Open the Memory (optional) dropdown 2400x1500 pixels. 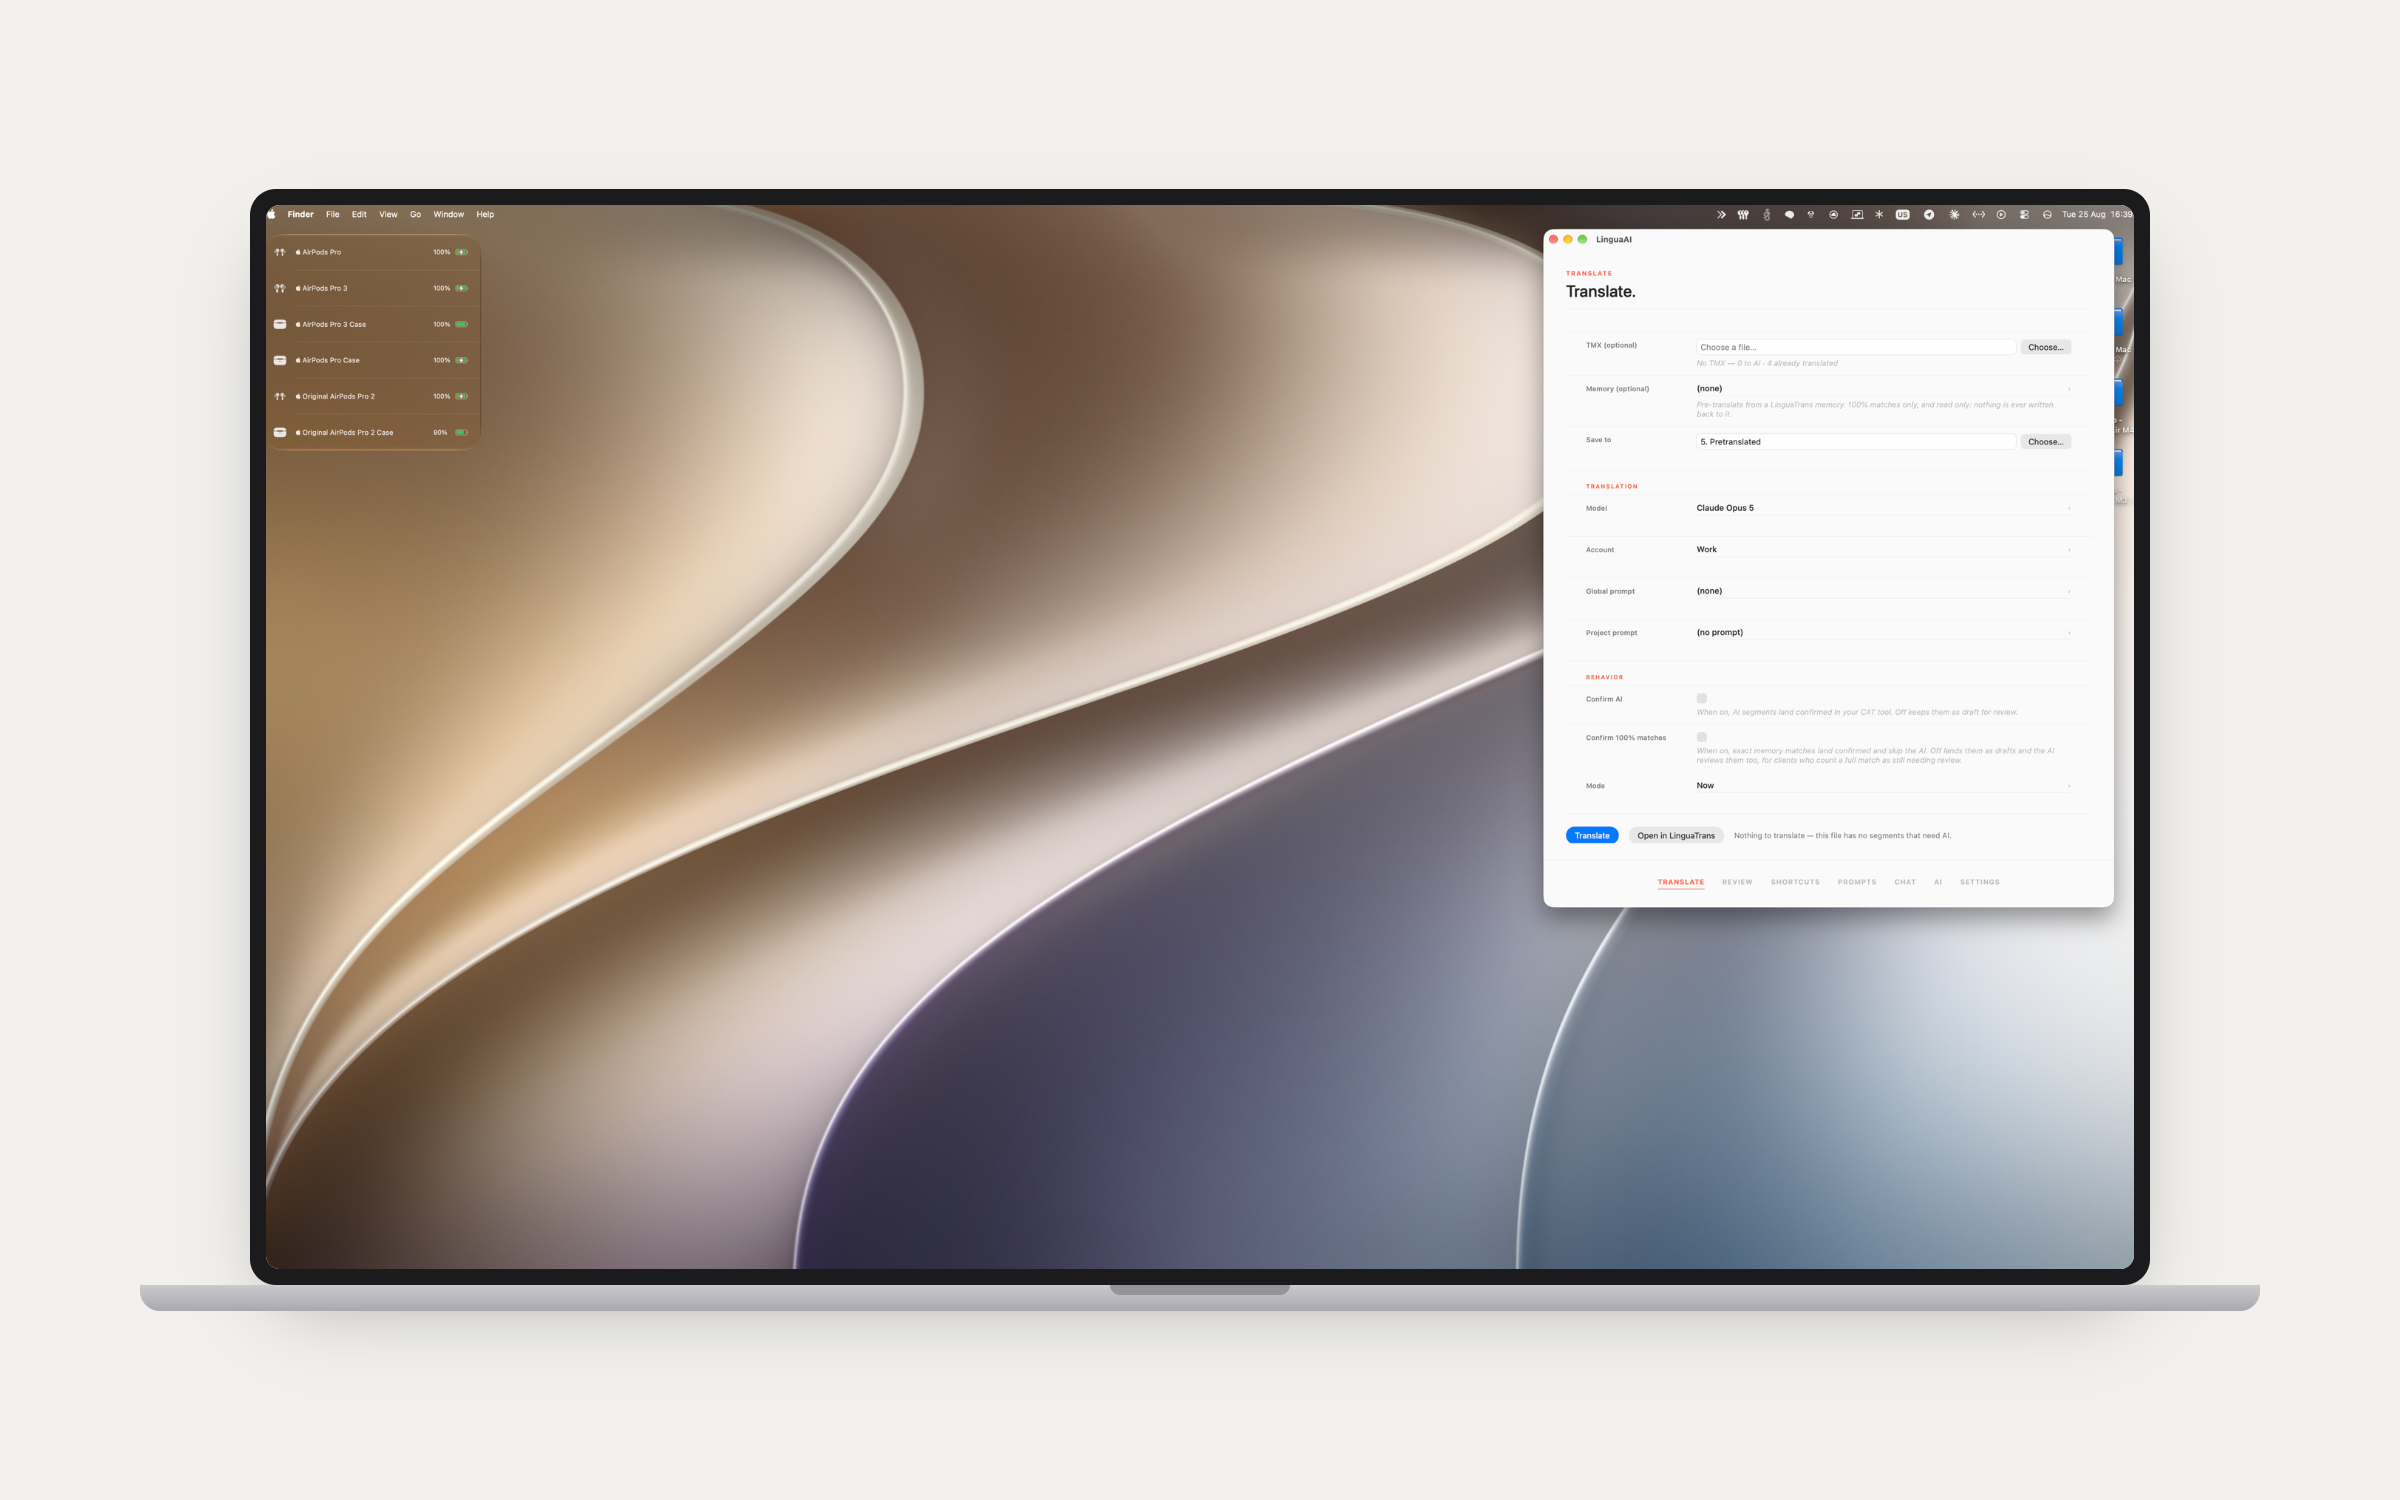pos(1883,389)
